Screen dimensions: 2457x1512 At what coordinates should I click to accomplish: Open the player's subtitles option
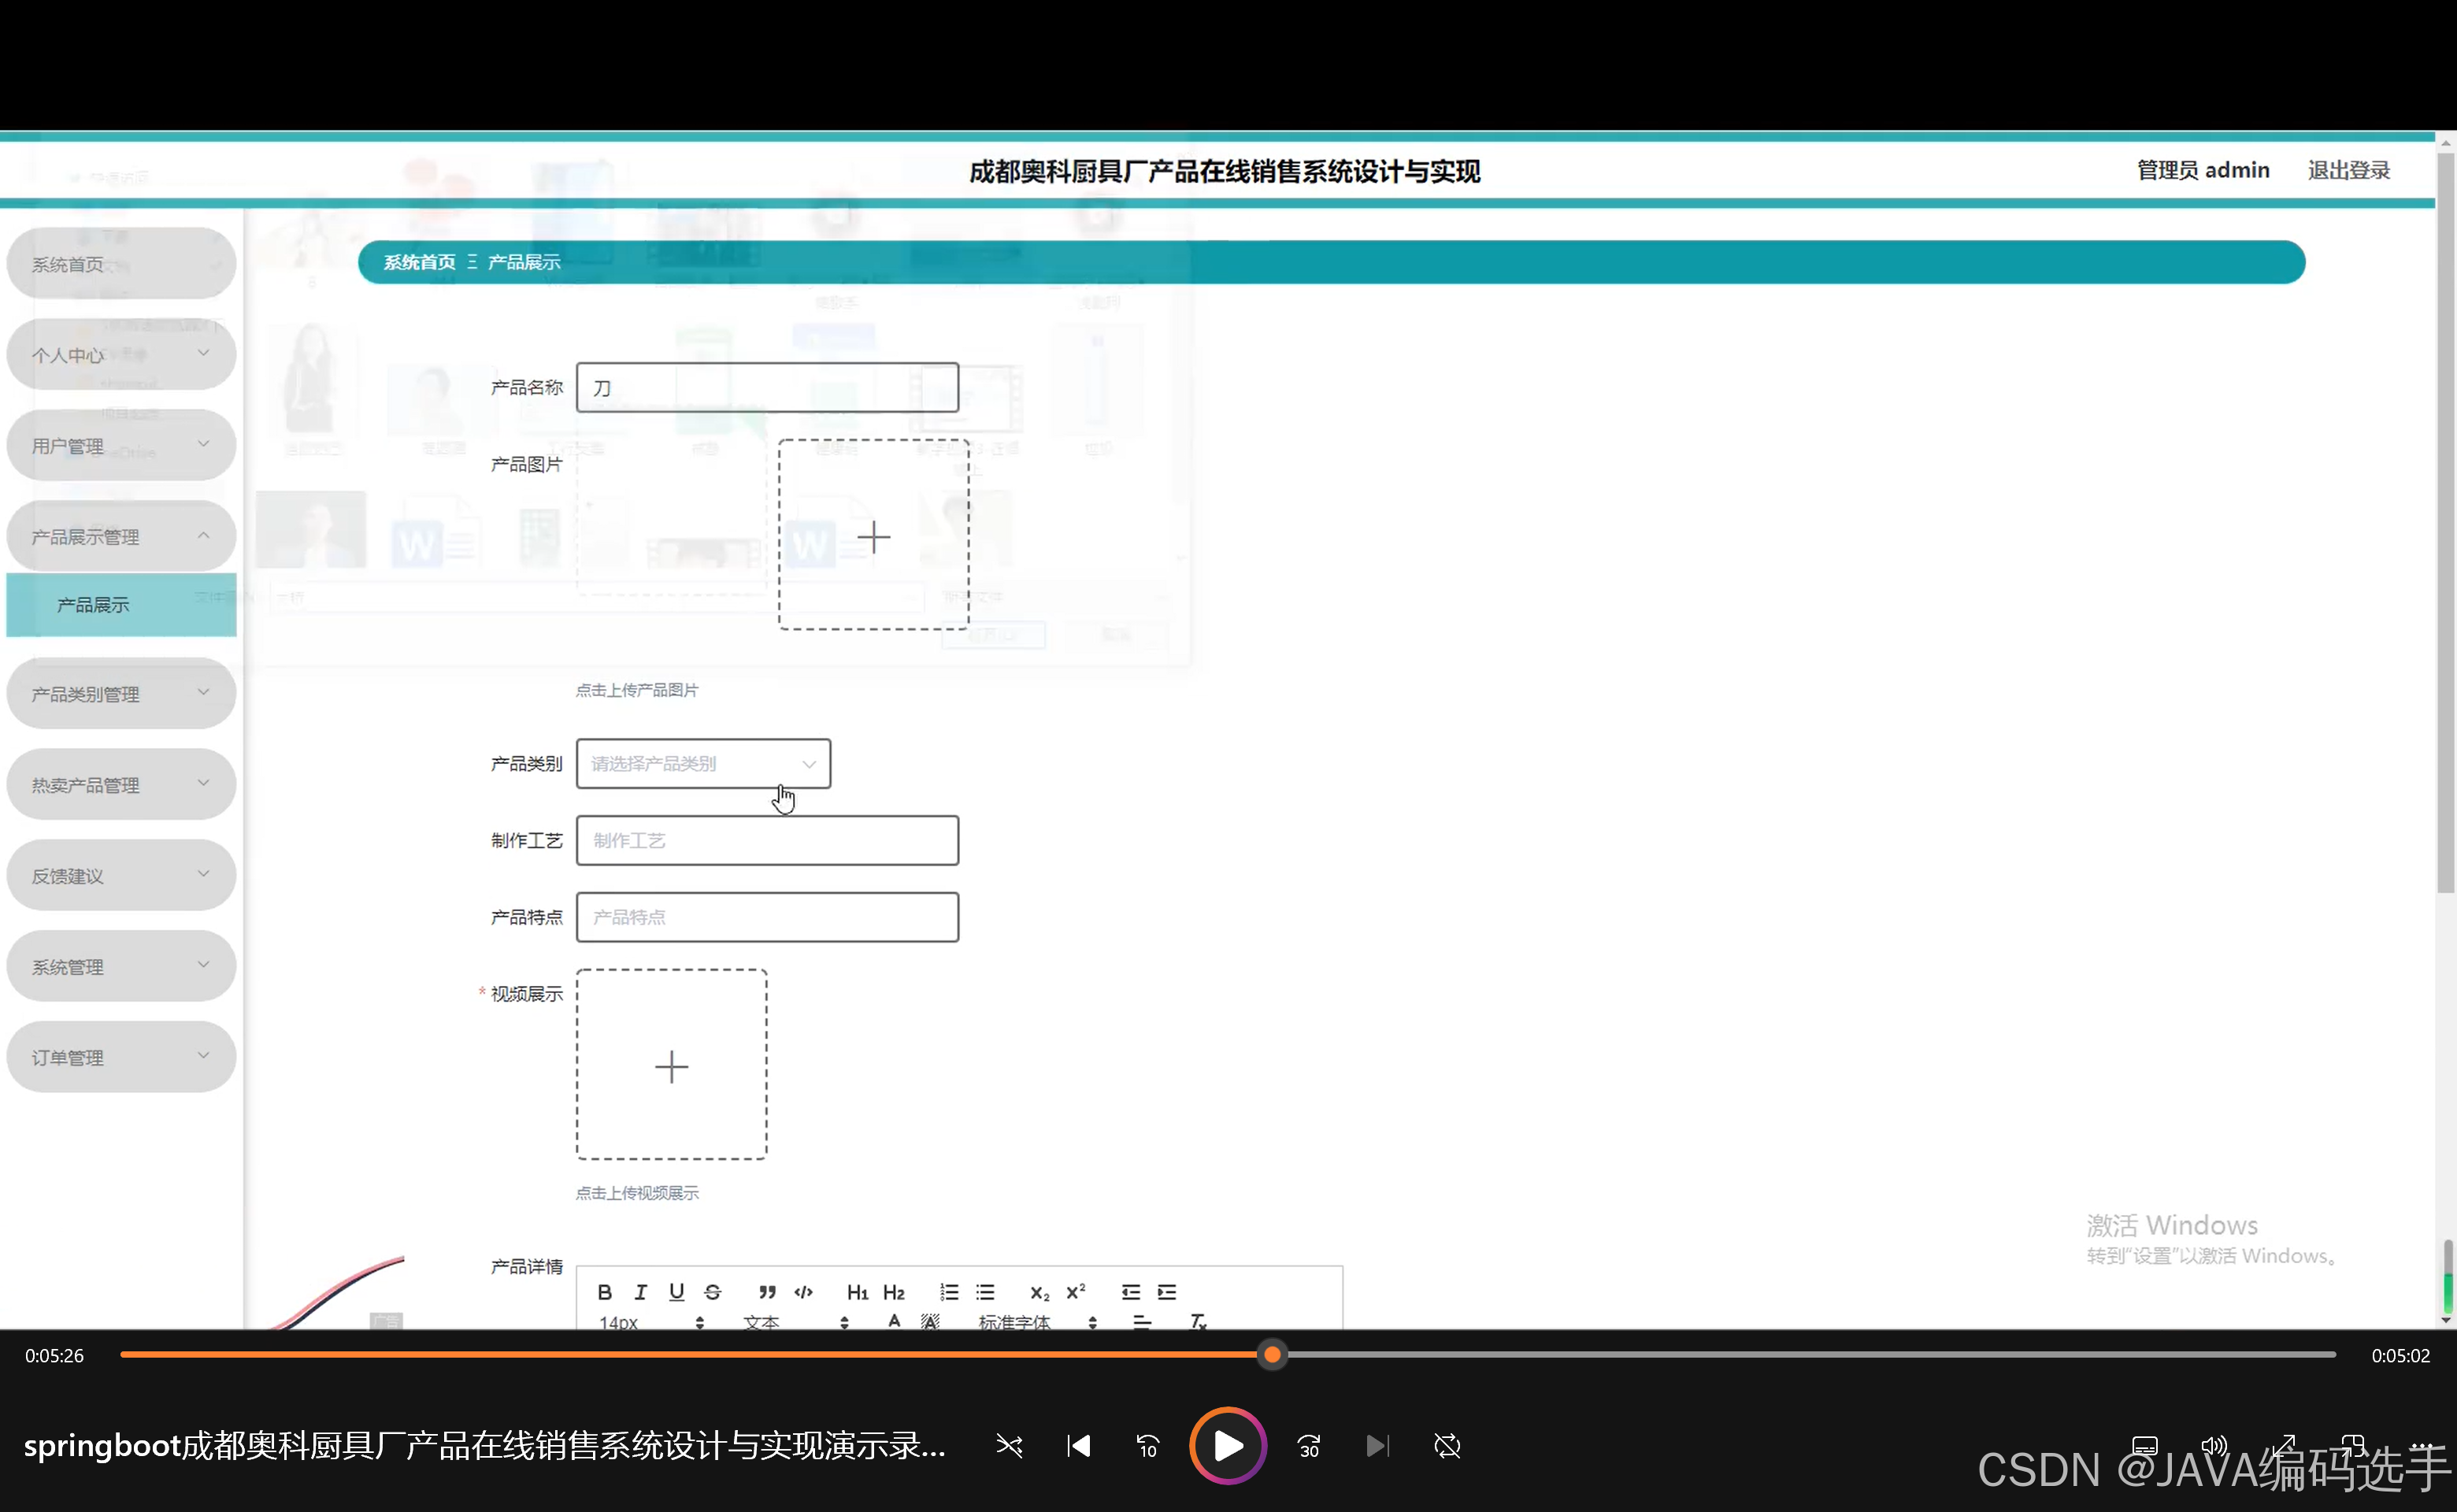tap(2145, 1446)
